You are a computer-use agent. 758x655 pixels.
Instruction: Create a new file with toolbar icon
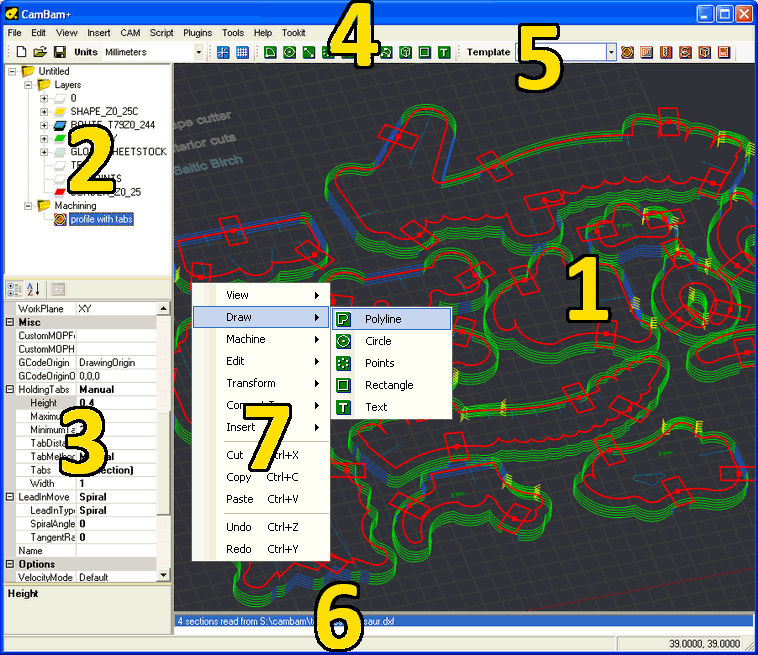pos(21,52)
